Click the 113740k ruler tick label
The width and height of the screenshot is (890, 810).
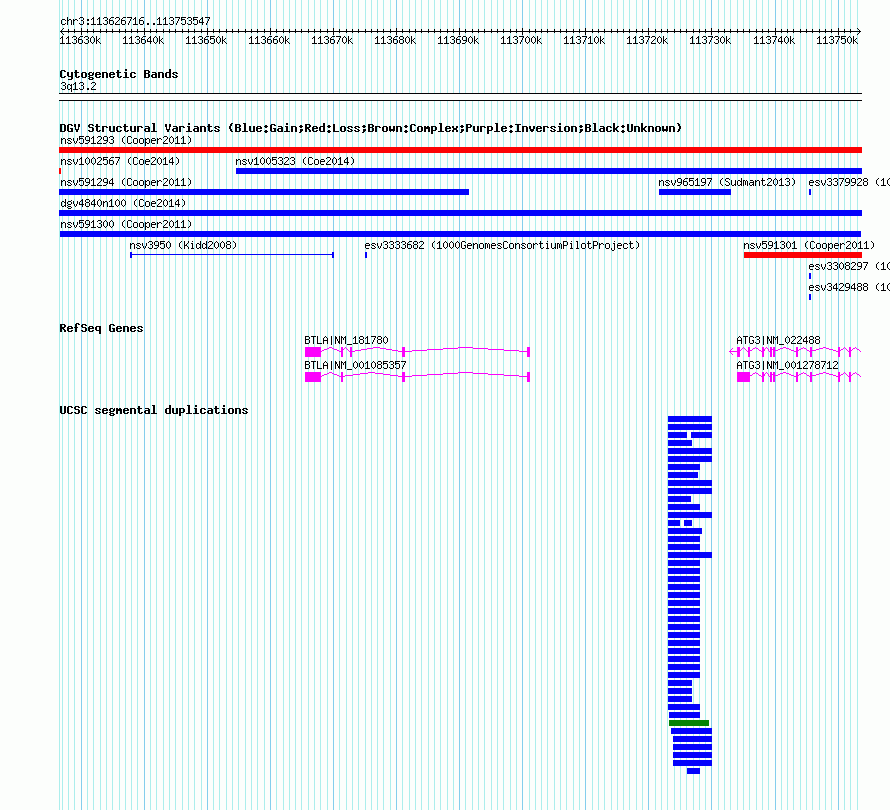tap(774, 40)
